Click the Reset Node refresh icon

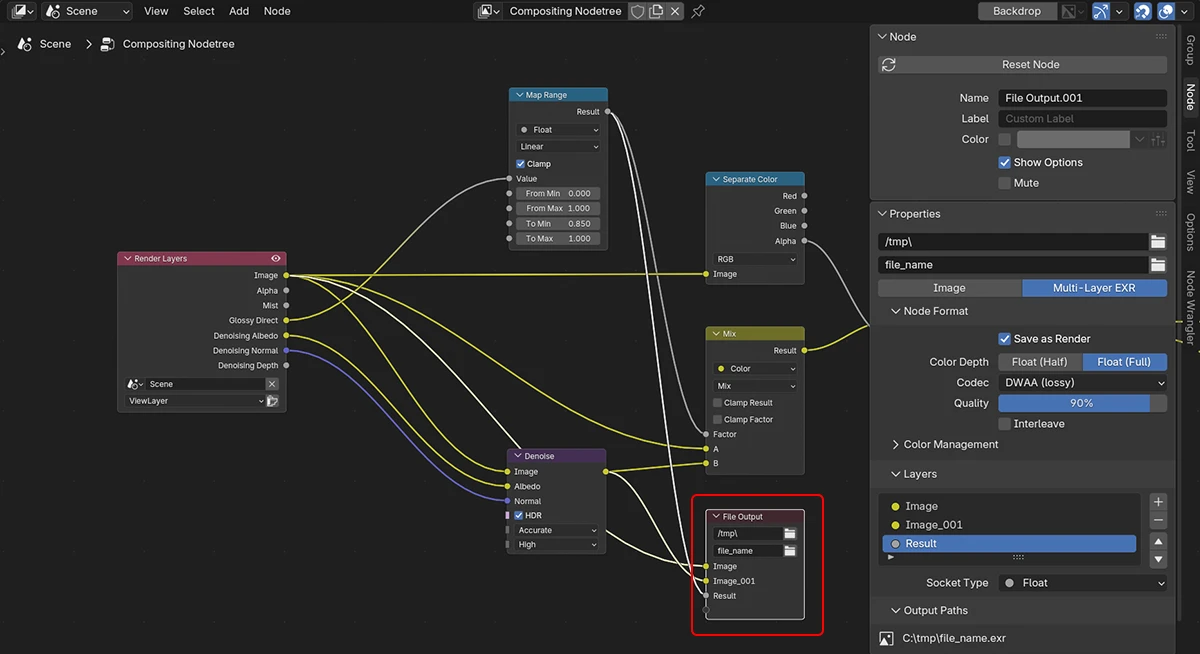(x=889, y=64)
